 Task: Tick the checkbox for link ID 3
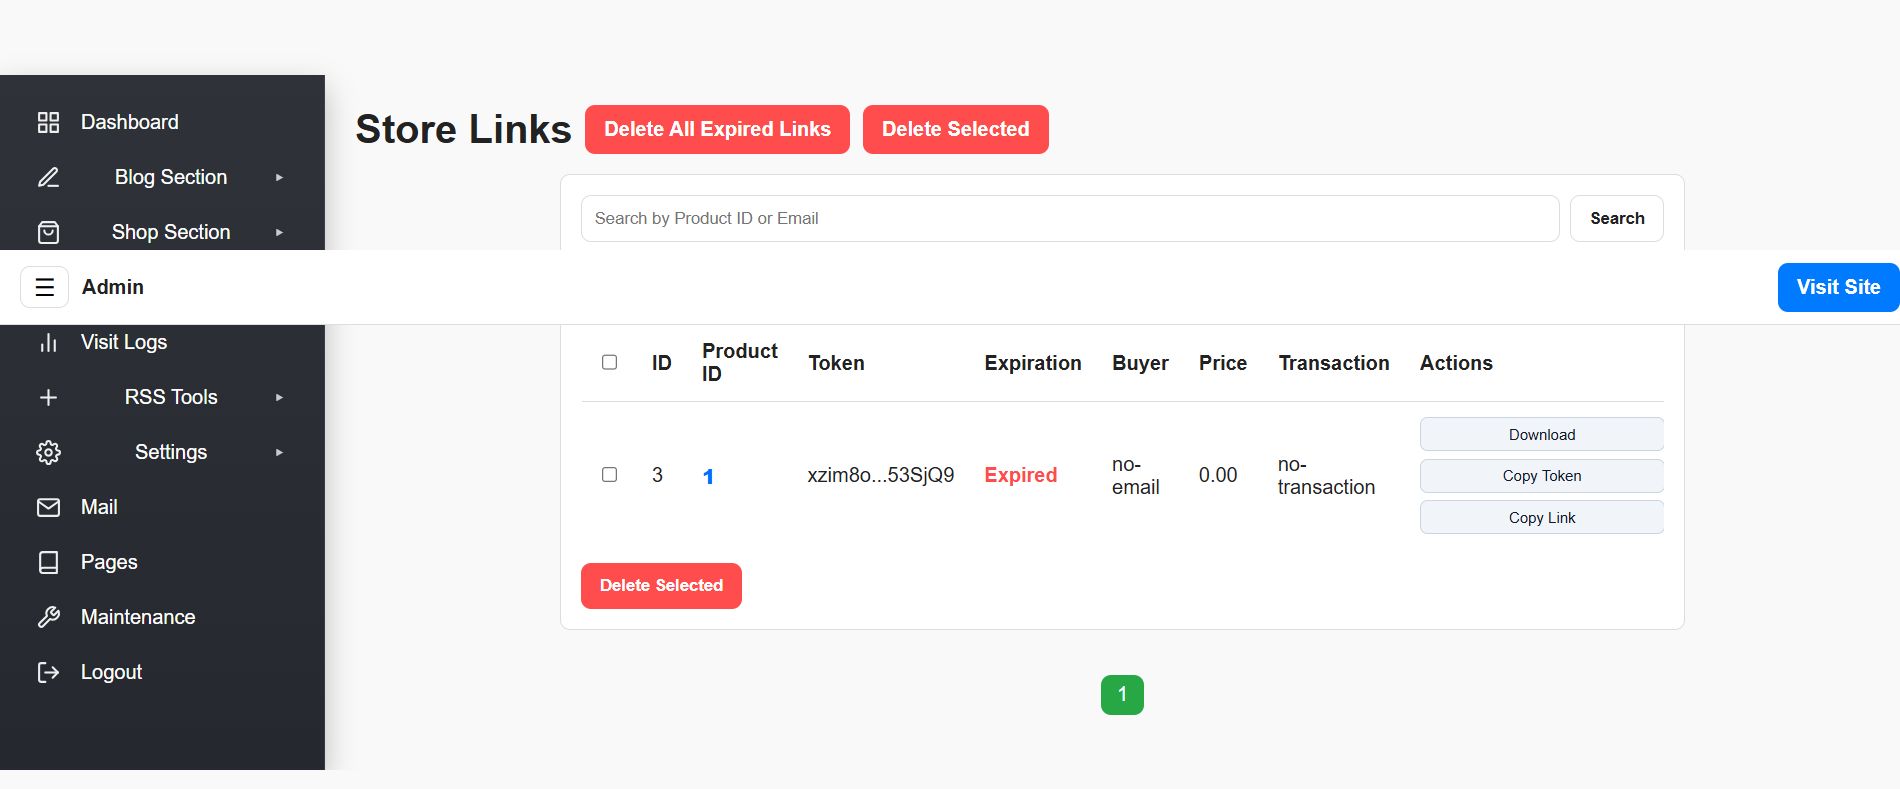tap(609, 474)
